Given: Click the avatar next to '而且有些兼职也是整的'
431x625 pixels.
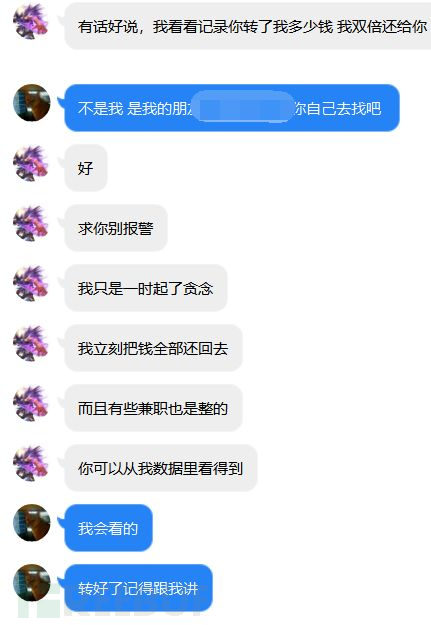Looking at the screenshot, I should tap(31, 403).
